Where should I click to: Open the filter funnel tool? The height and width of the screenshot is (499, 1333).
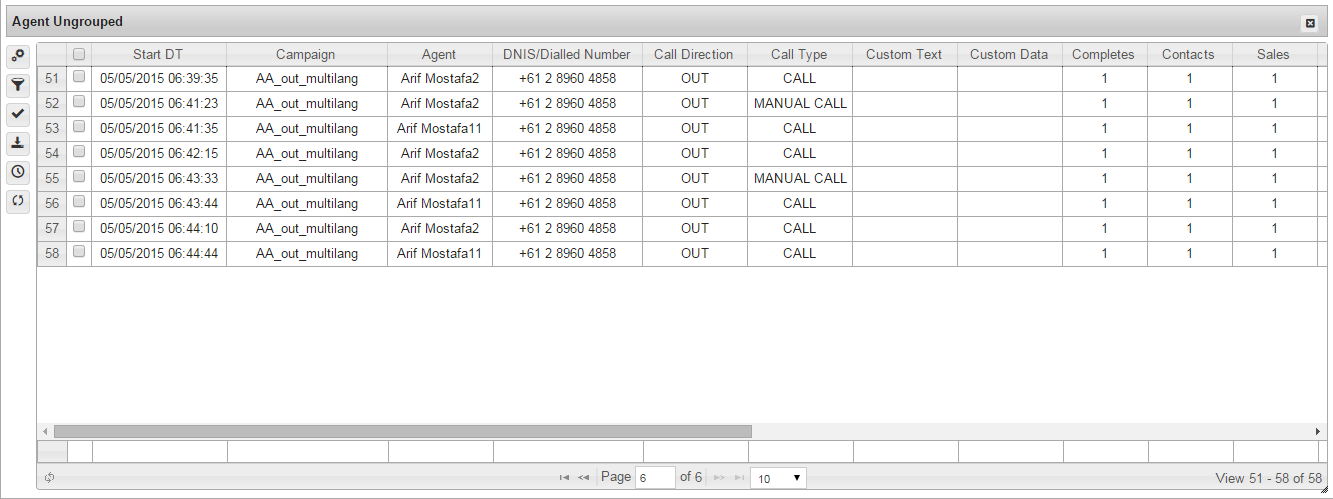tap(17, 85)
